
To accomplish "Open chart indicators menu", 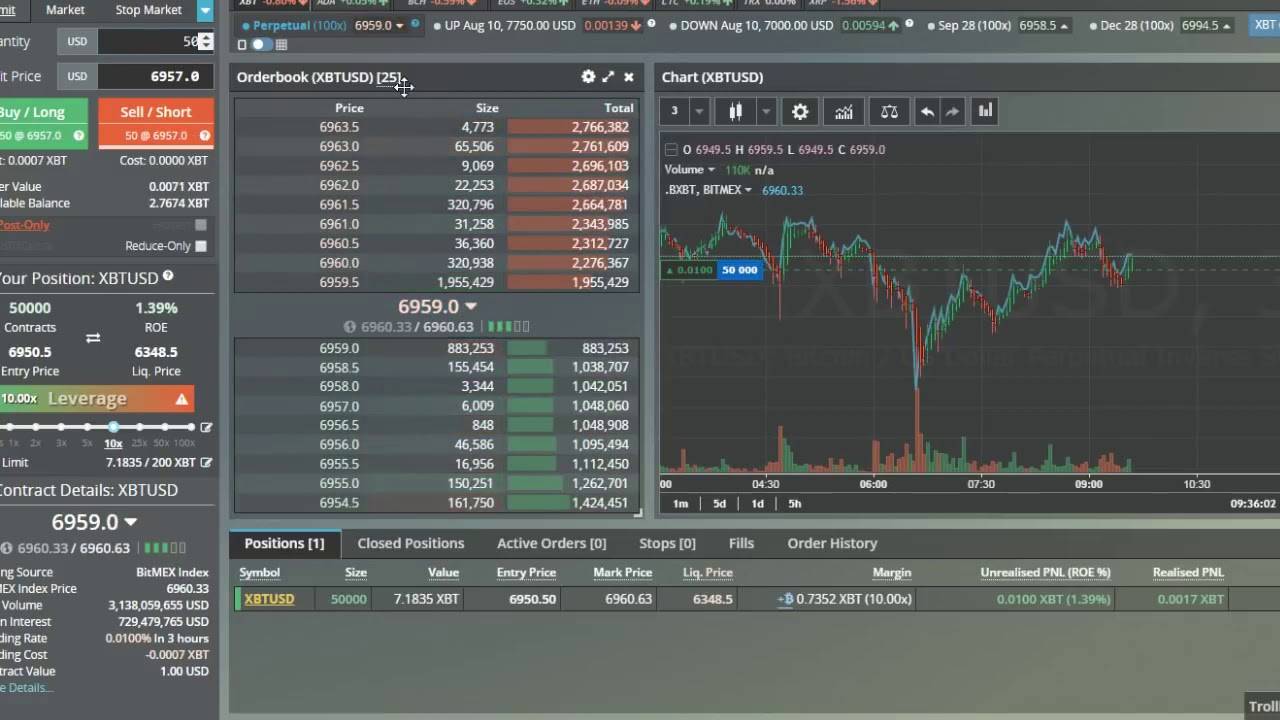I will point(844,112).
